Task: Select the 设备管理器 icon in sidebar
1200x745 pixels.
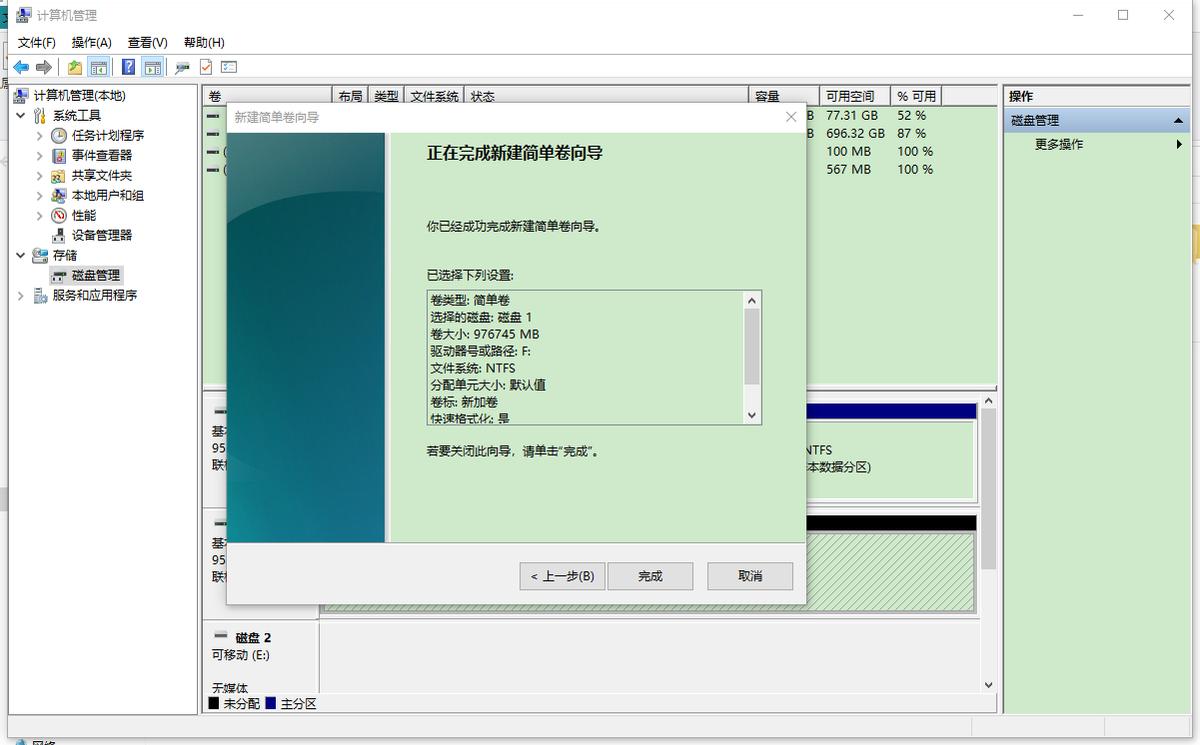Action: (x=56, y=235)
